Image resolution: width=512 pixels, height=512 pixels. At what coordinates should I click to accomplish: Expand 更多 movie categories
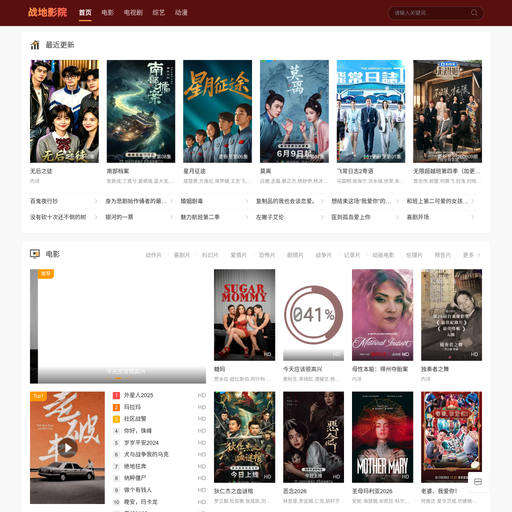471,255
